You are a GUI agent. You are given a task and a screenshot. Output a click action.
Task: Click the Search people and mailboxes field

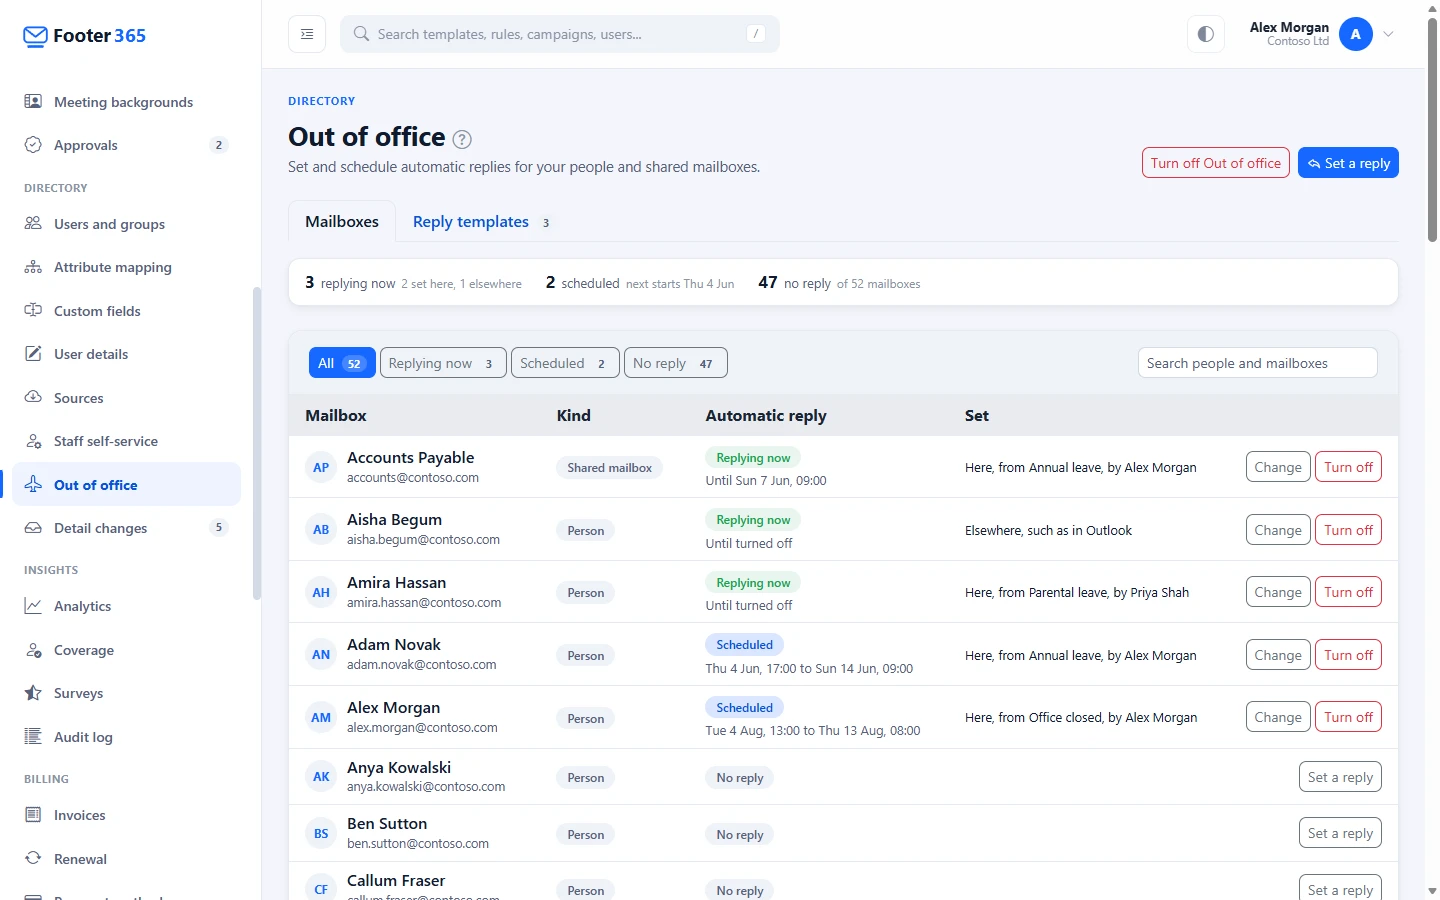tap(1258, 363)
